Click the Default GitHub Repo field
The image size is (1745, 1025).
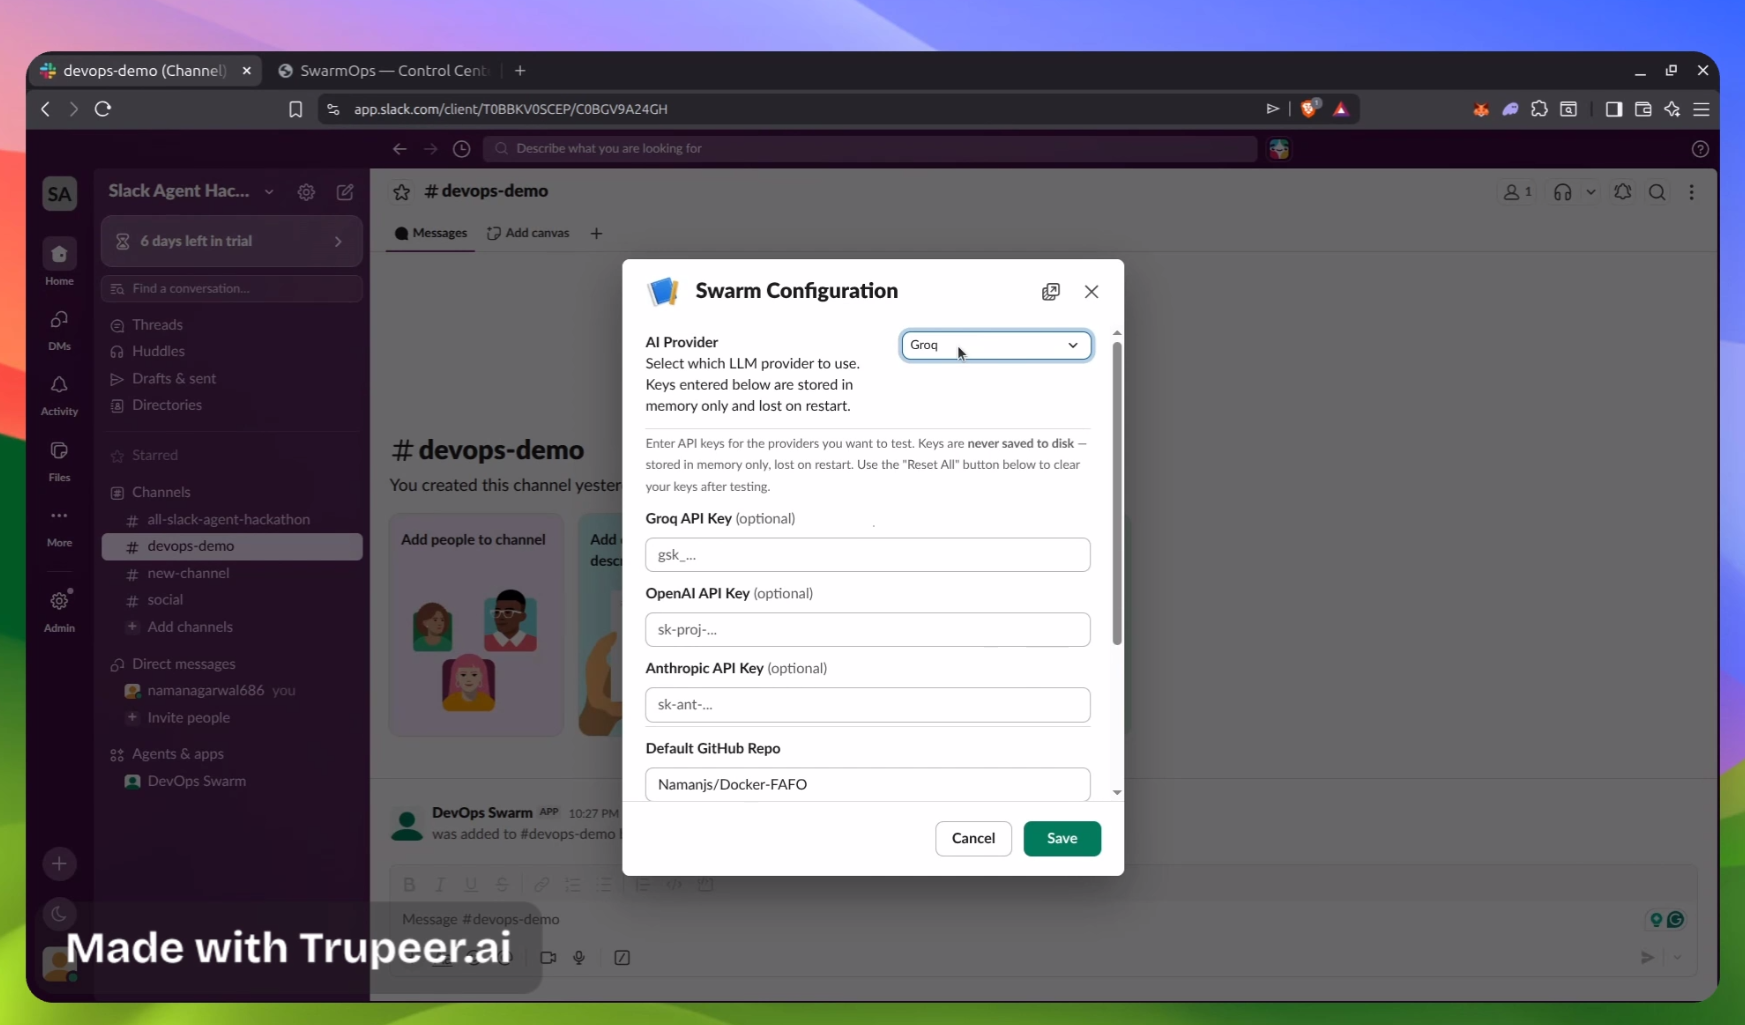[x=868, y=784]
